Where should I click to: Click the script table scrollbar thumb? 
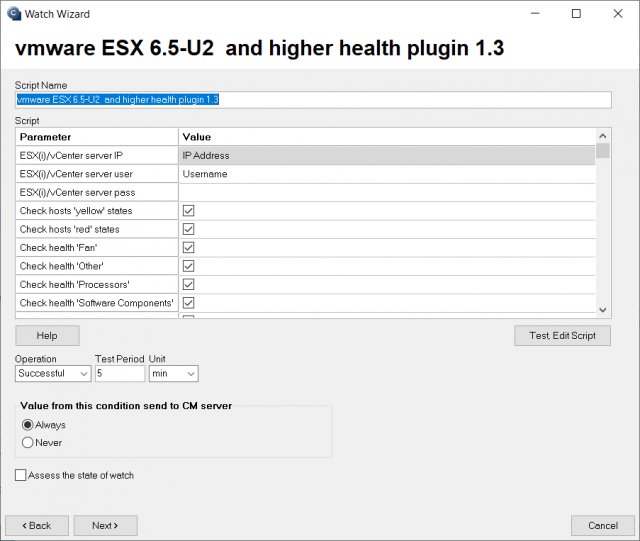(x=603, y=151)
